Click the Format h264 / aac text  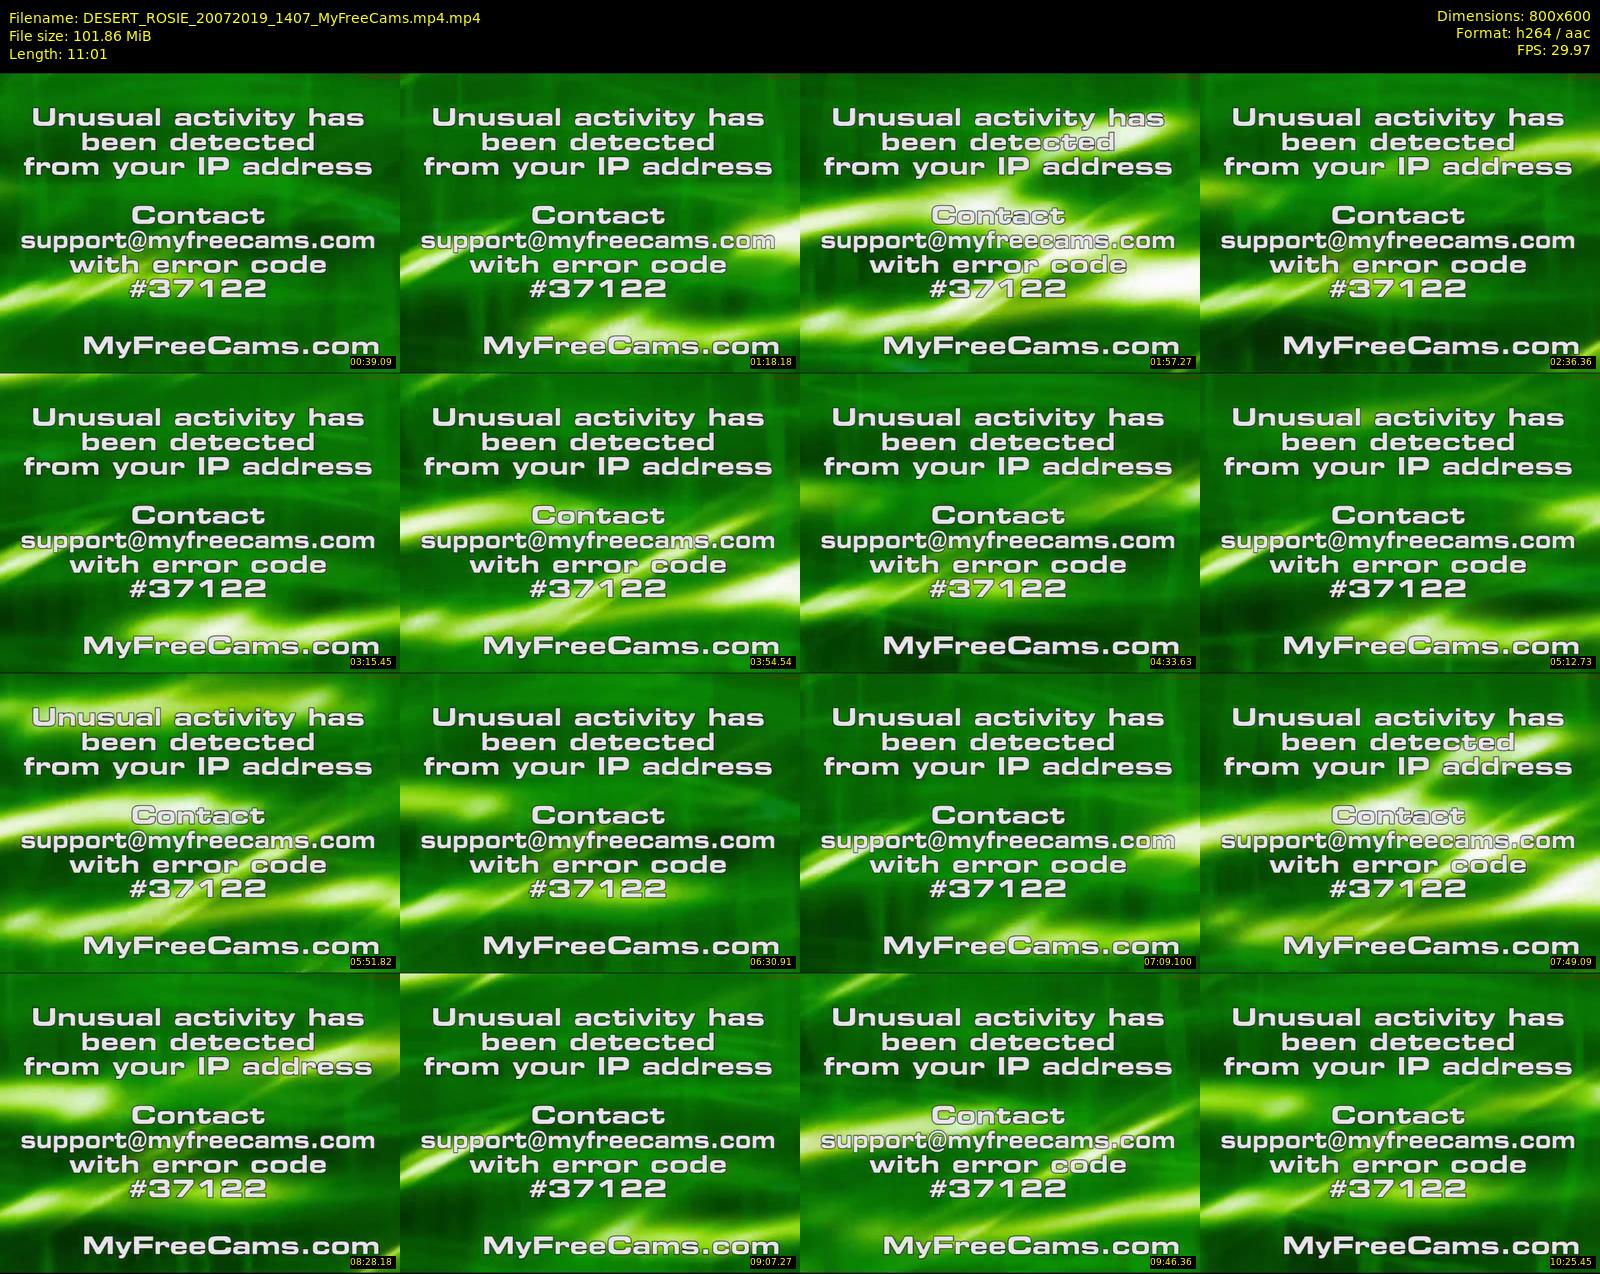[1523, 33]
